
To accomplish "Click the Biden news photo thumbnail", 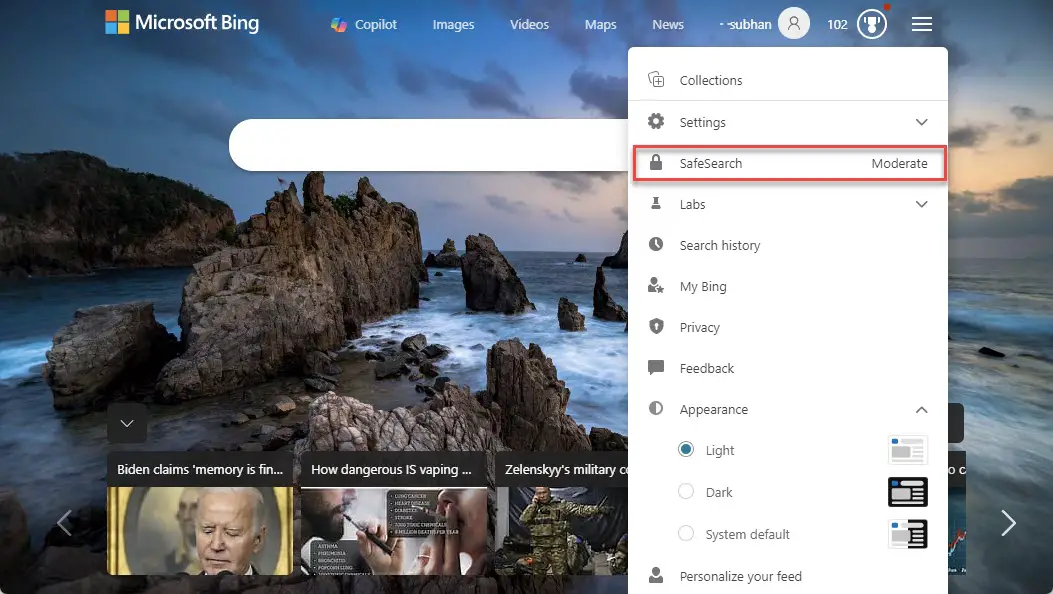I will (x=200, y=531).
